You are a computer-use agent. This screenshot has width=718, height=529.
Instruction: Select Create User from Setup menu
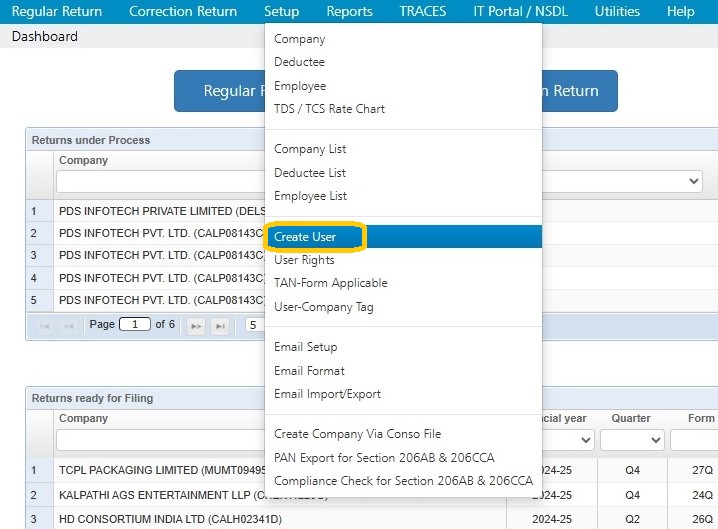pos(305,237)
